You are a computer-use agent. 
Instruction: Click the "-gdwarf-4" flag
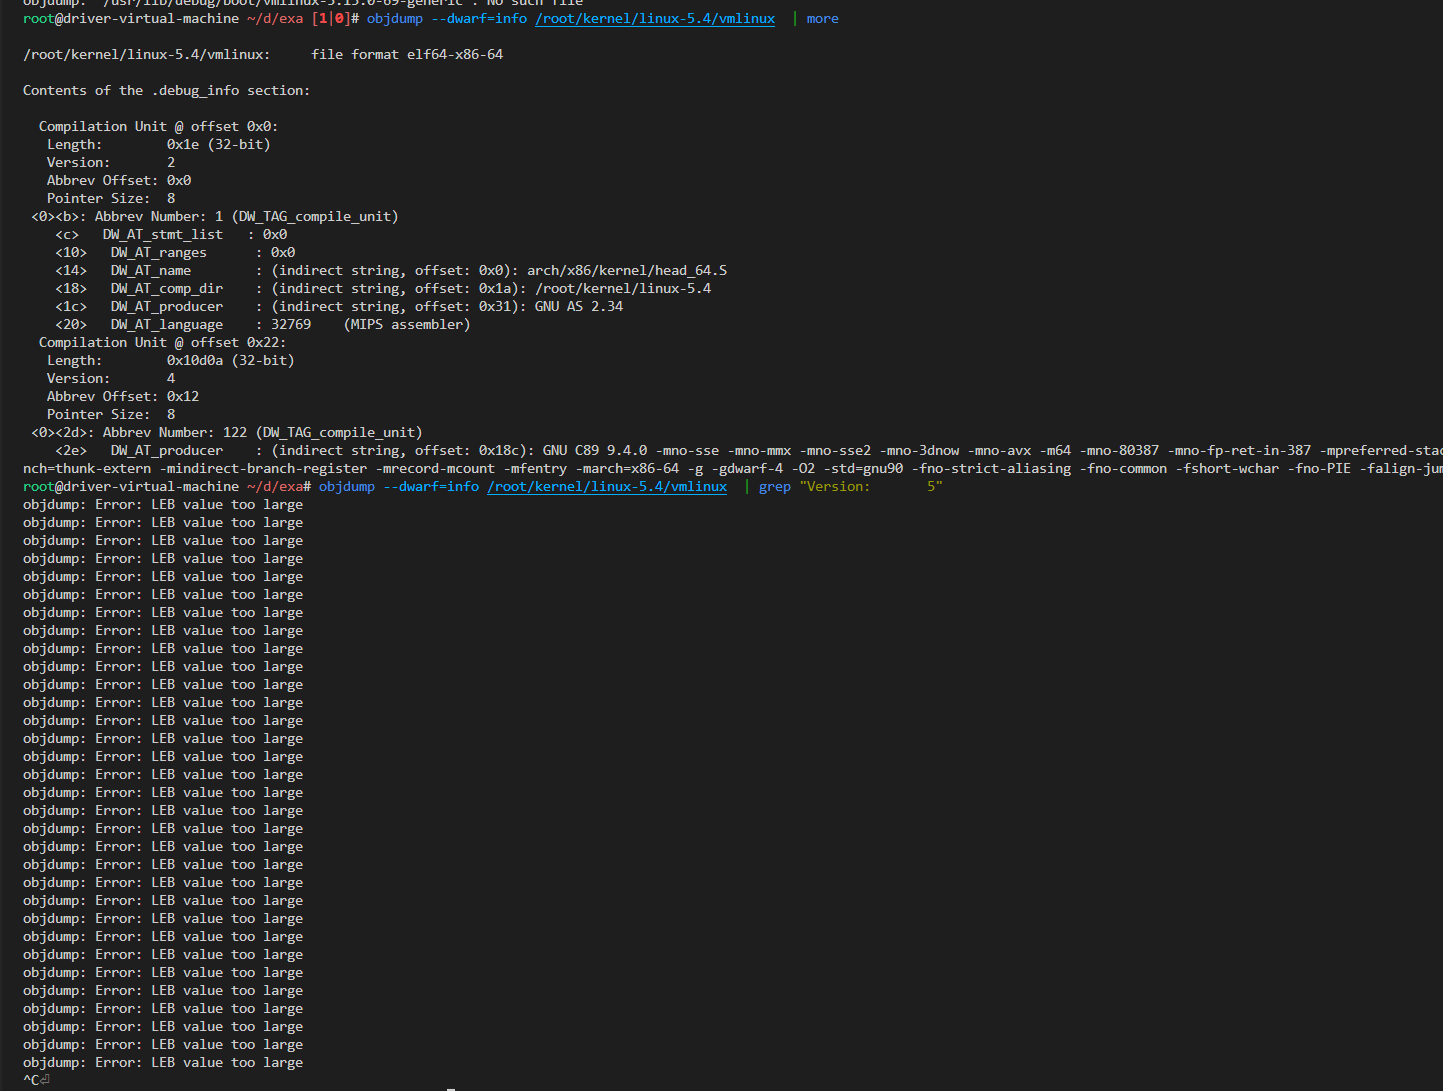tap(747, 468)
